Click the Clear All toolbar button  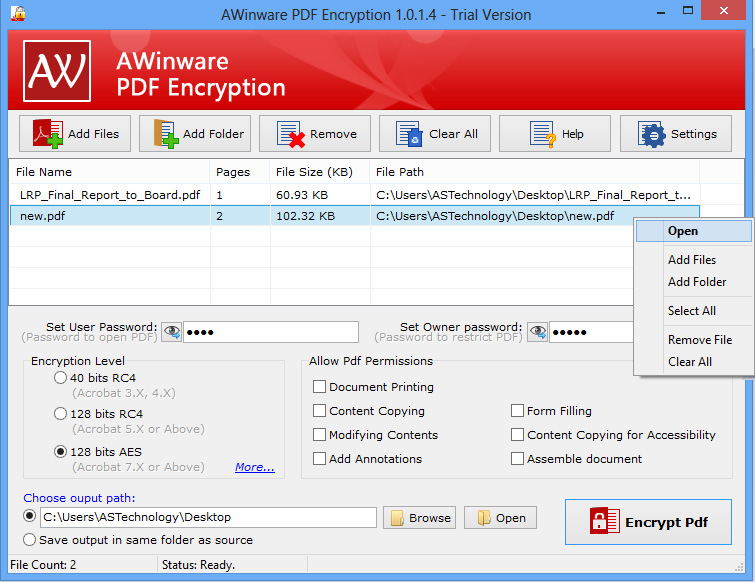[435, 134]
